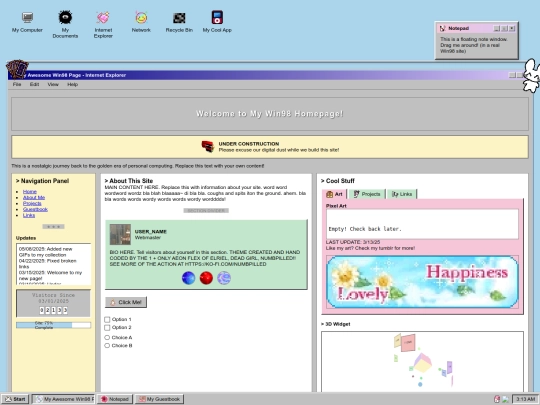Click the 'LAST UPDATE' text line

point(353,242)
